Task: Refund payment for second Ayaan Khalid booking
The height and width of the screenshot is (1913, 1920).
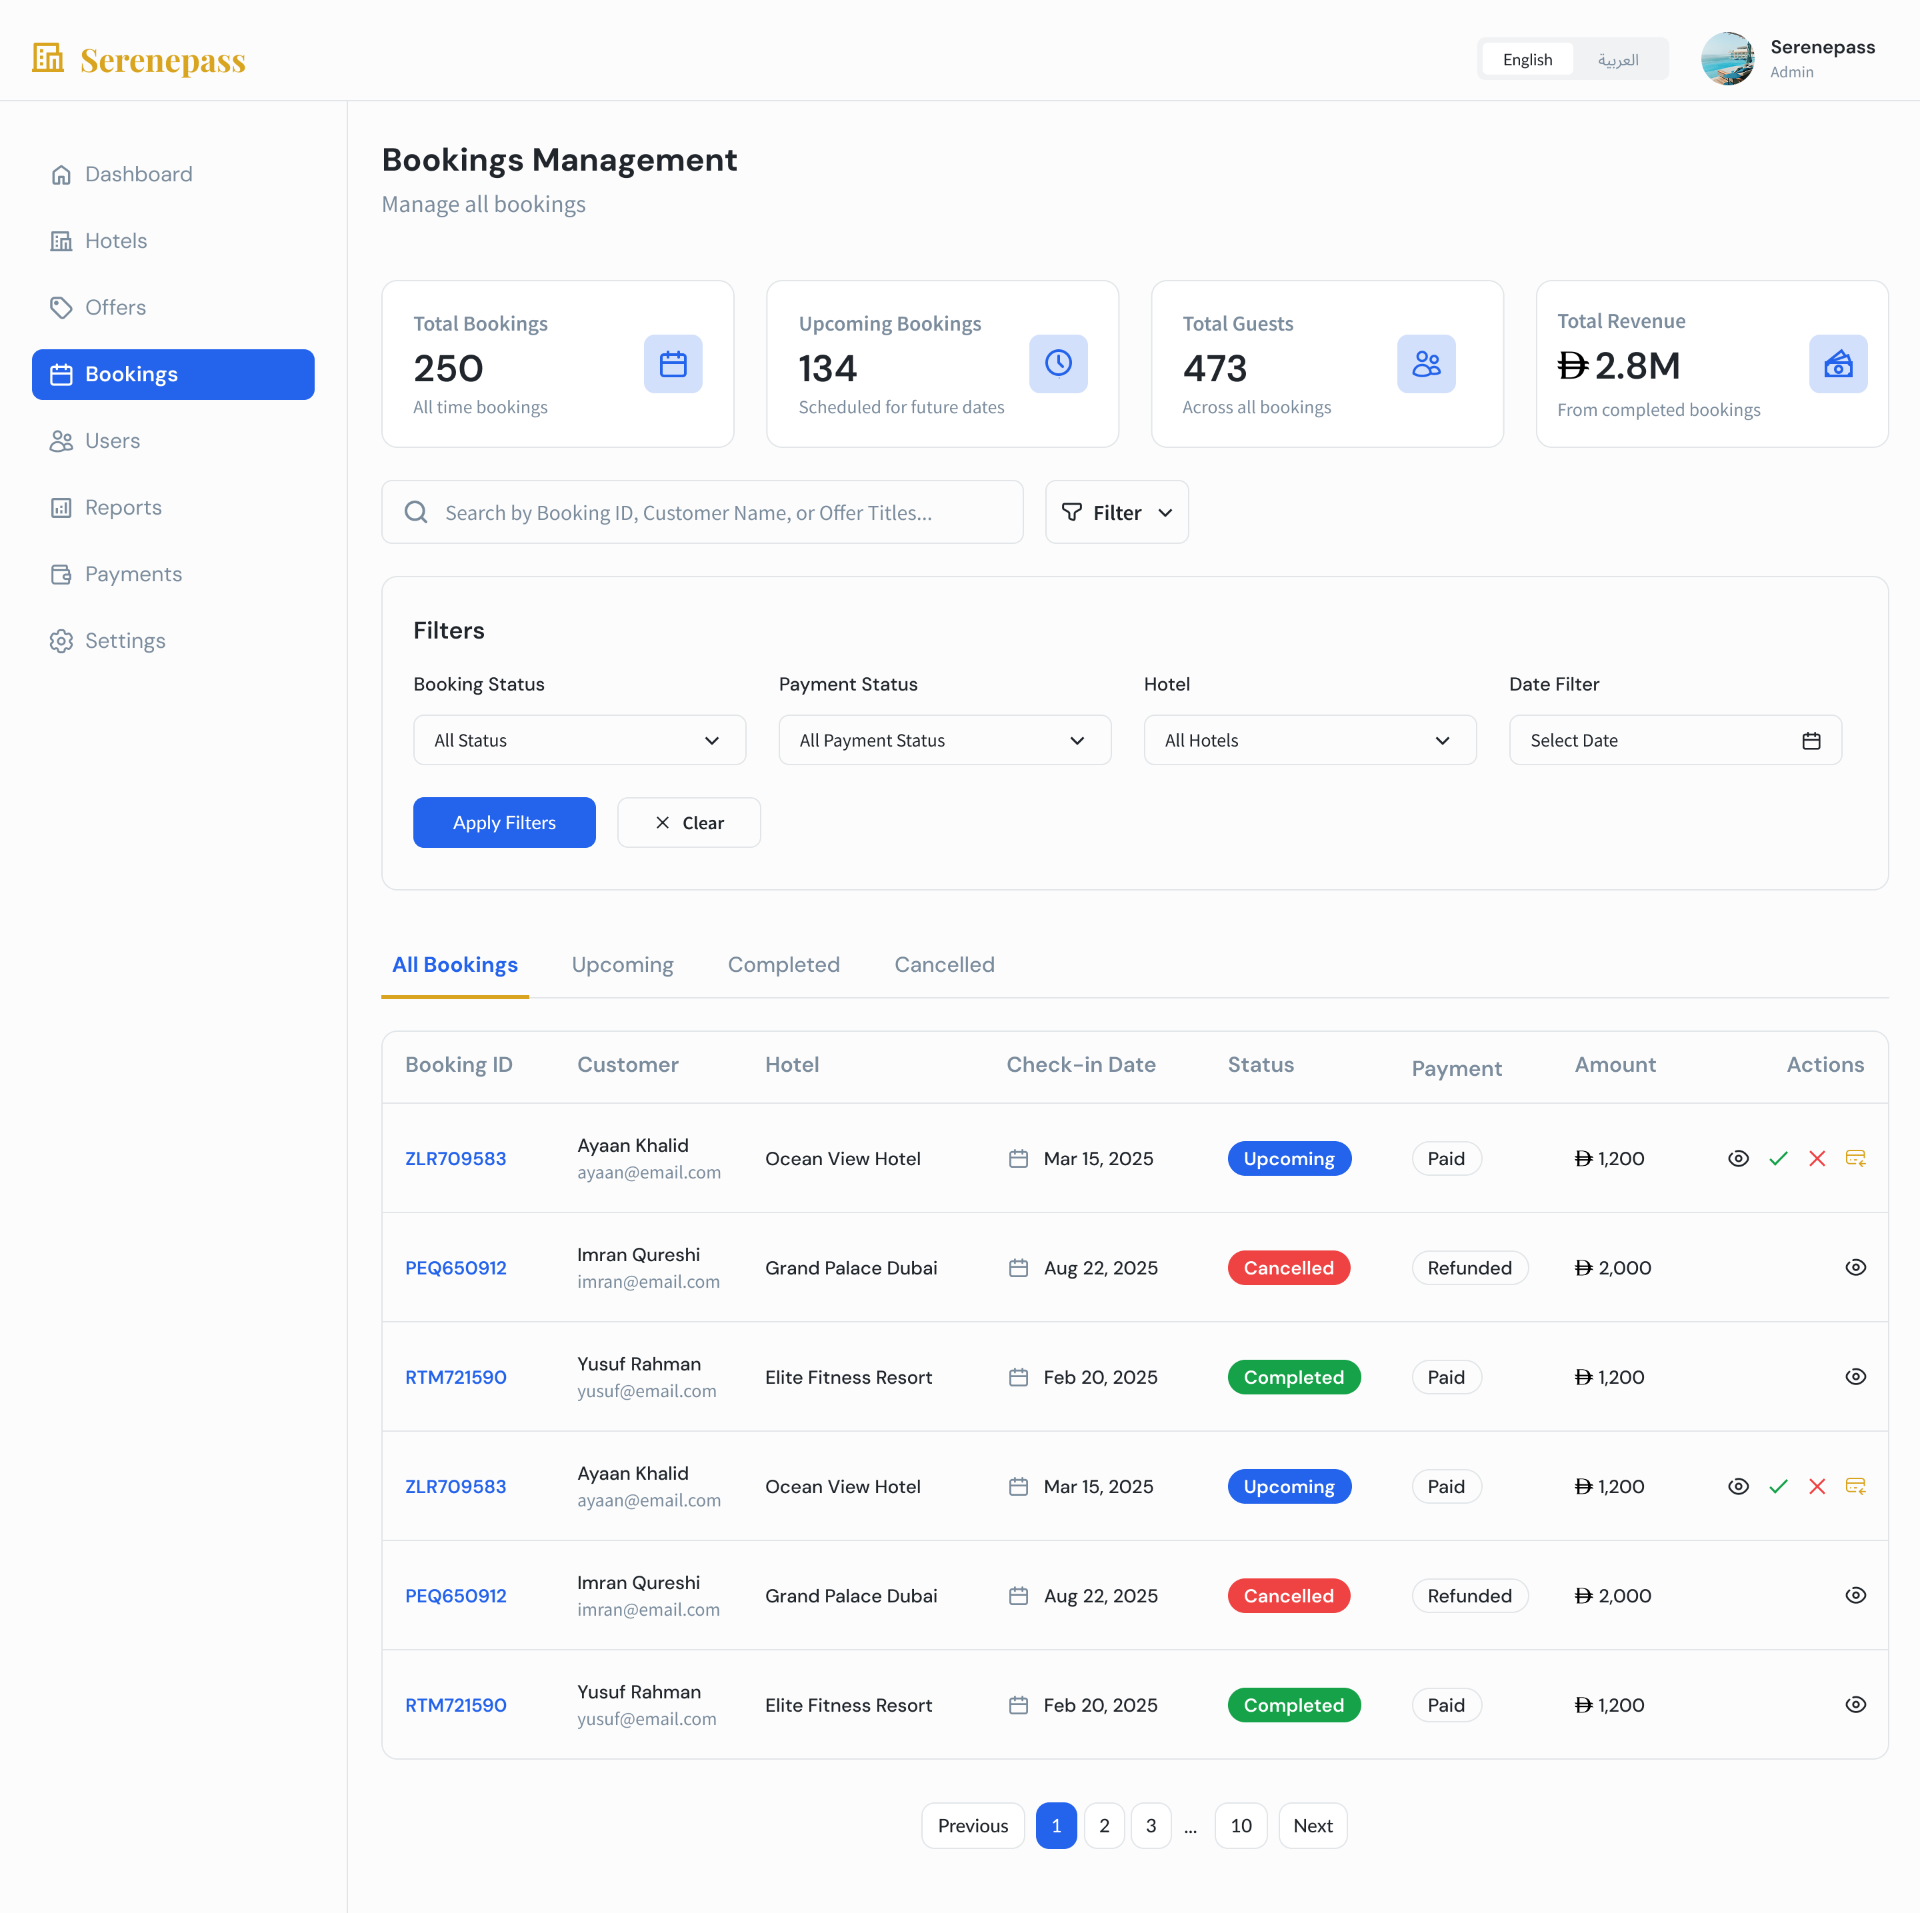Action: pyautogui.click(x=1855, y=1486)
